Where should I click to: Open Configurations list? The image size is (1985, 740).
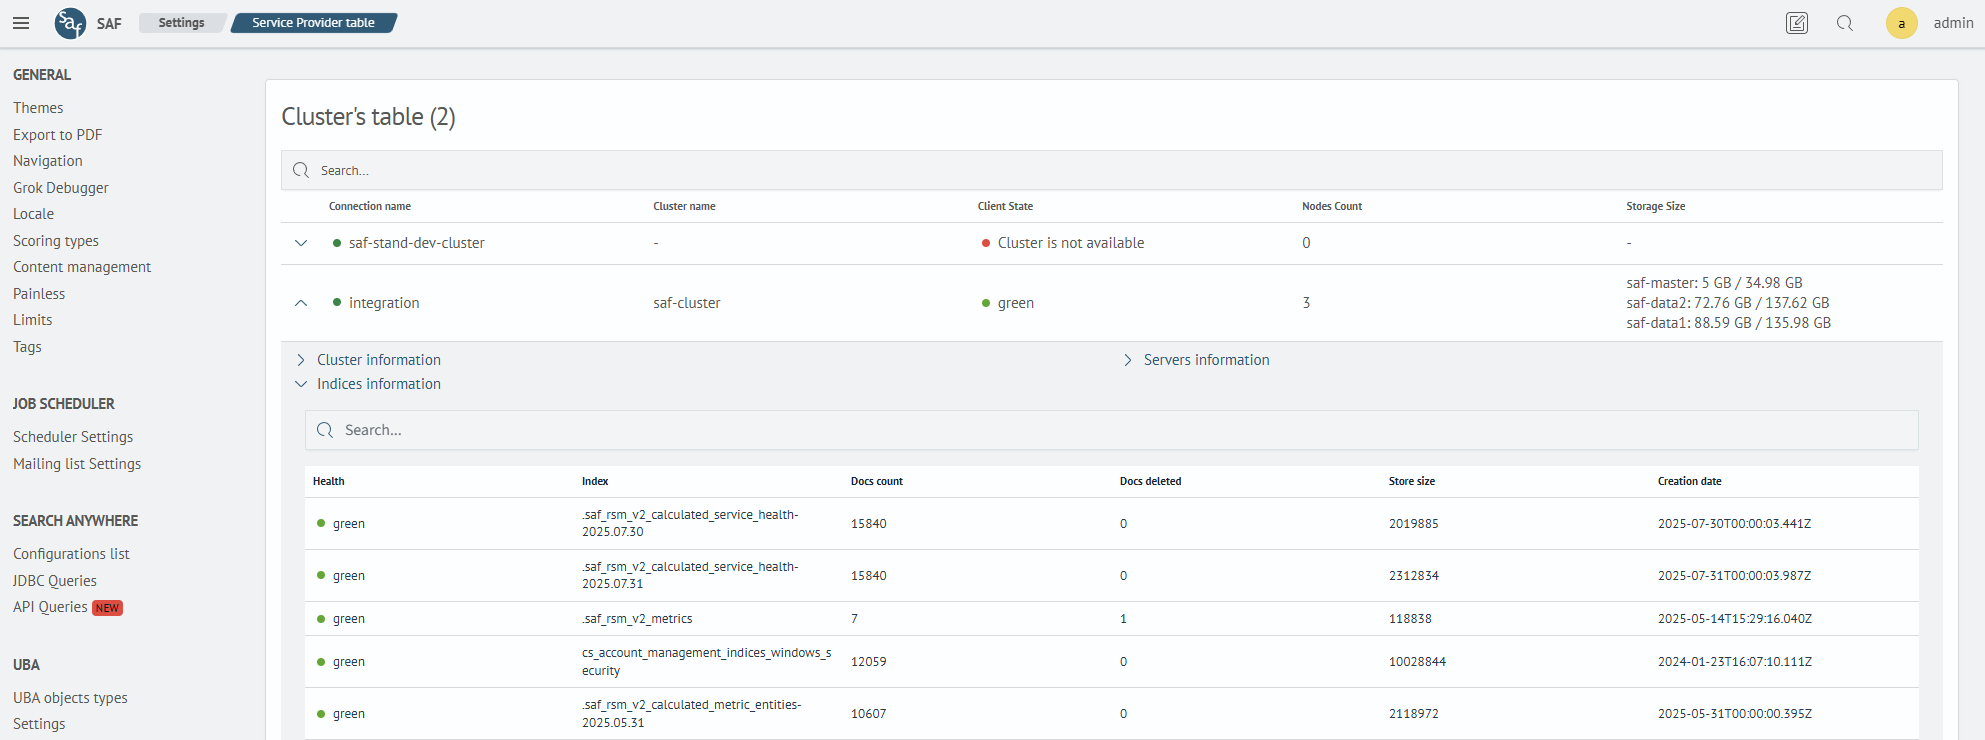[x=72, y=554]
